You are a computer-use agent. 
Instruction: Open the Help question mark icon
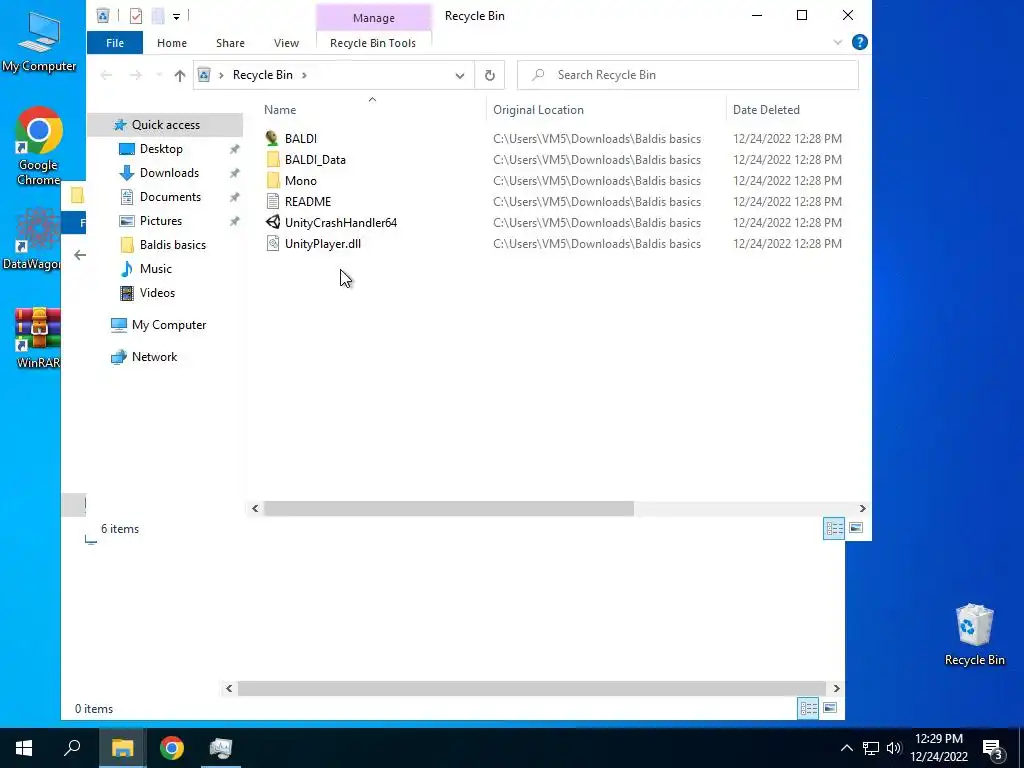pos(859,42)
